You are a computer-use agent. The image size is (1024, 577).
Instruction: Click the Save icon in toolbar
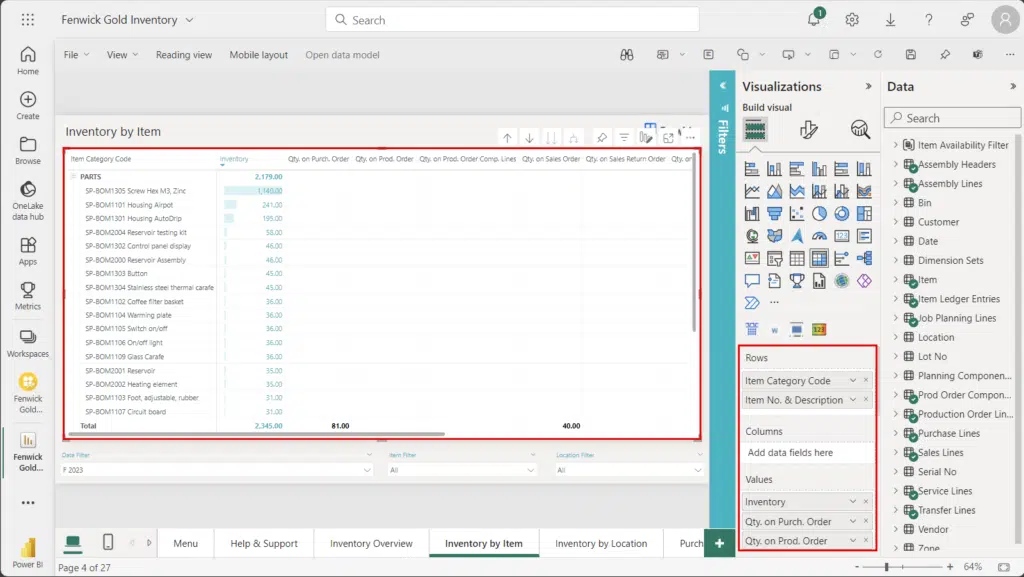pyautogui.click(x=911, y=55)
